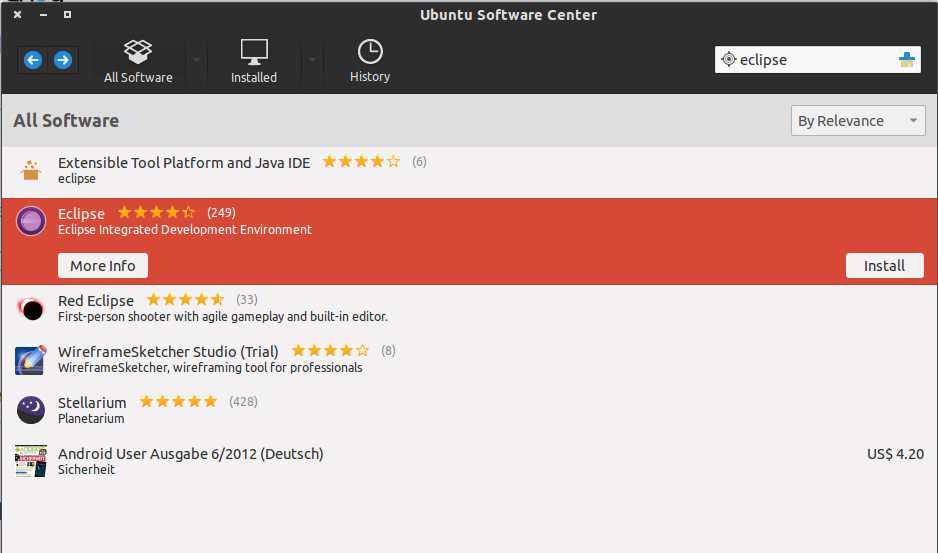Viewport: 938px width, 553px height.
Task: Close the Ubuntu Software Center window
Action: click(x=18, y=14)
